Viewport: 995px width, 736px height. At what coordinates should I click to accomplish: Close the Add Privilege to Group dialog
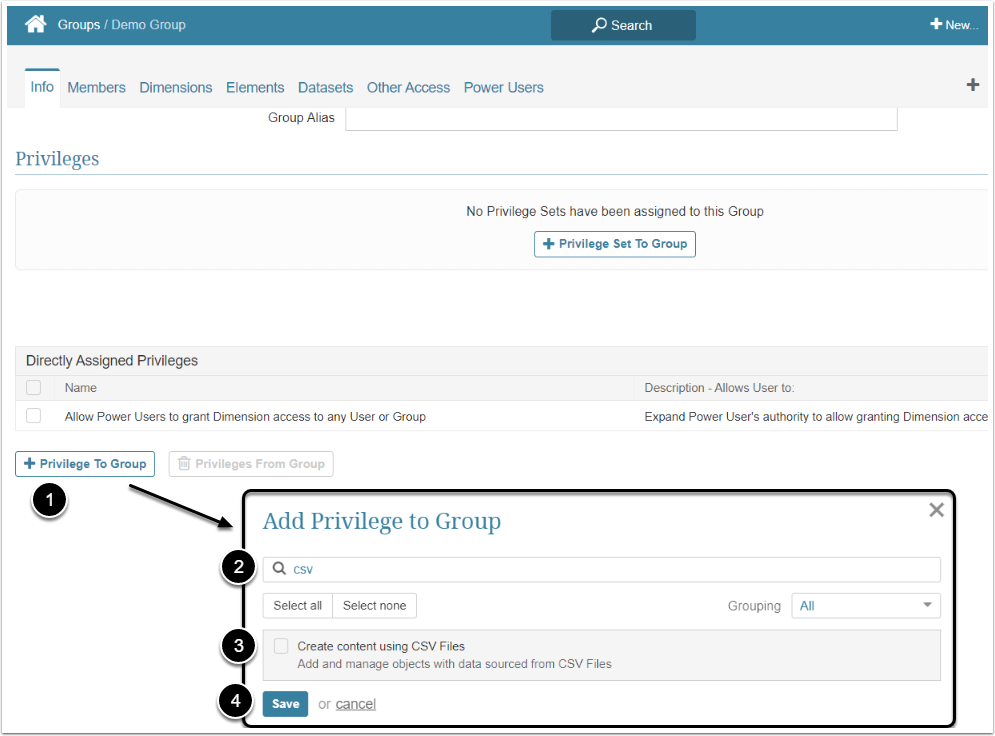[936, 509]
